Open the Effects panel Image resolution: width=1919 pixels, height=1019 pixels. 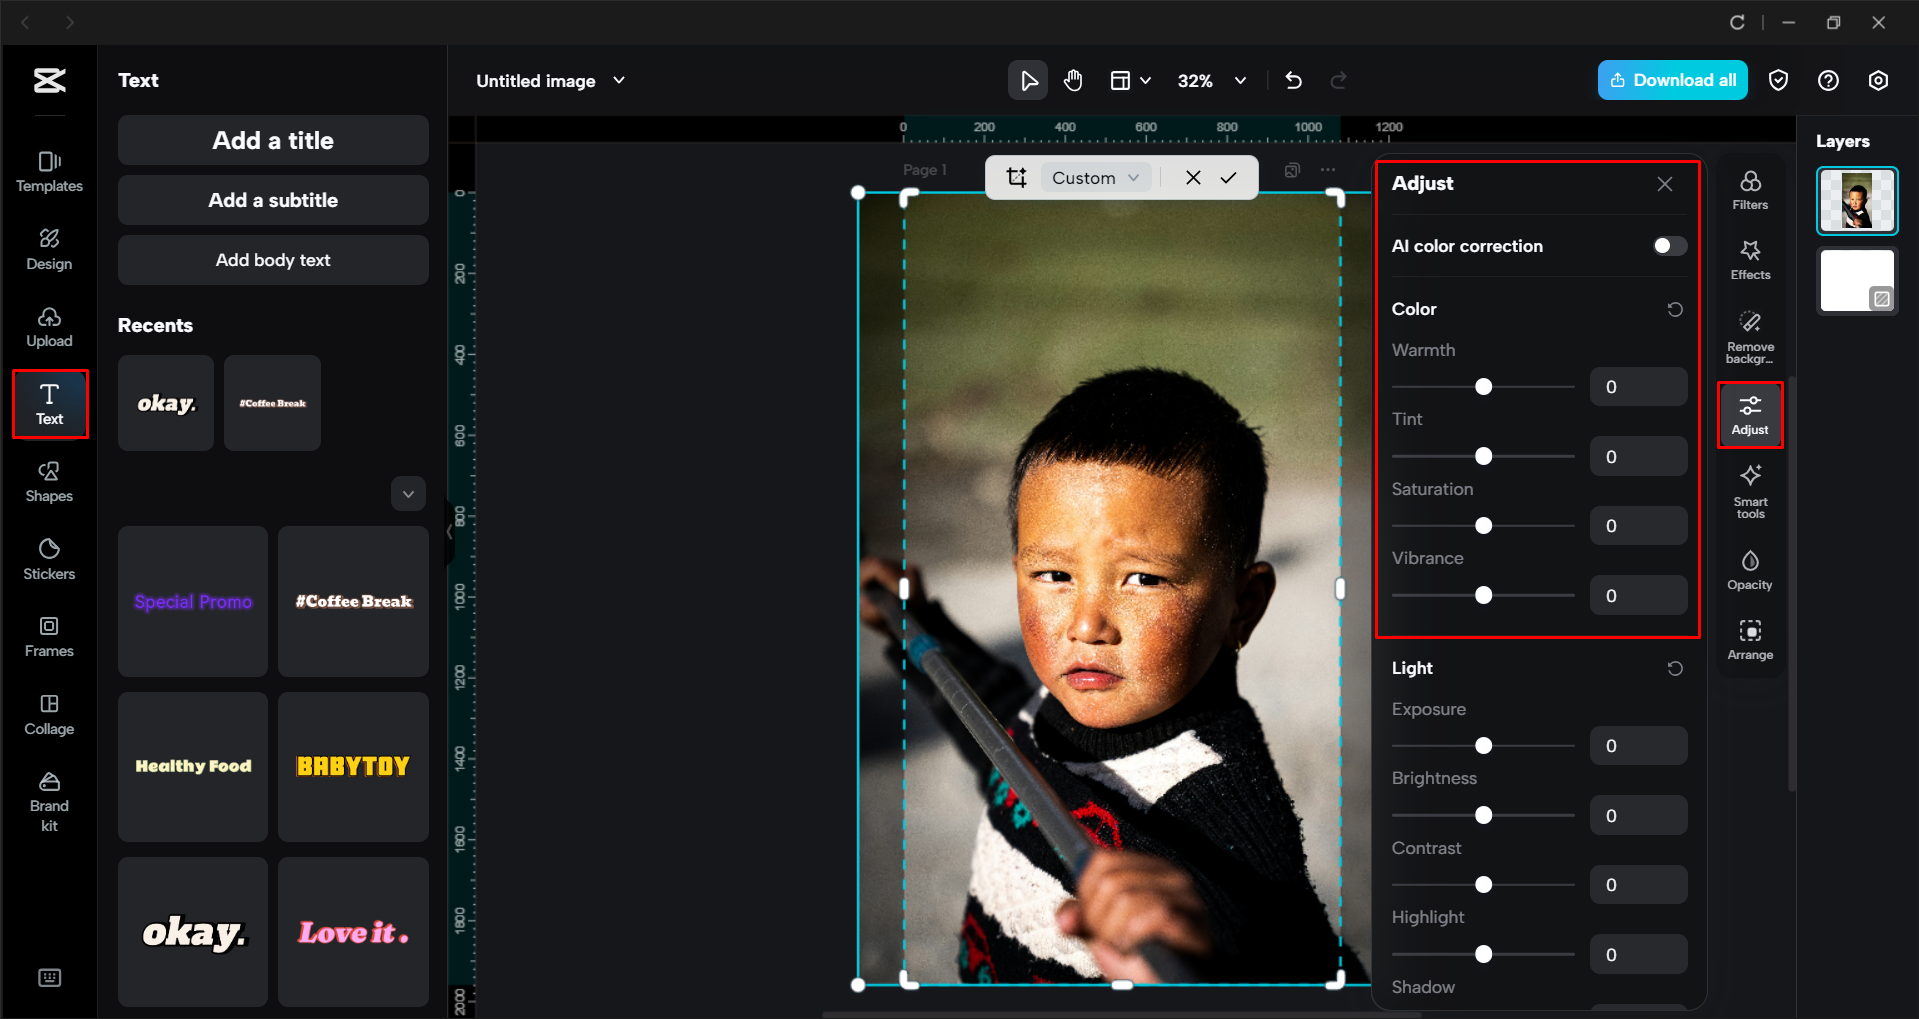tap(1749, 259)
